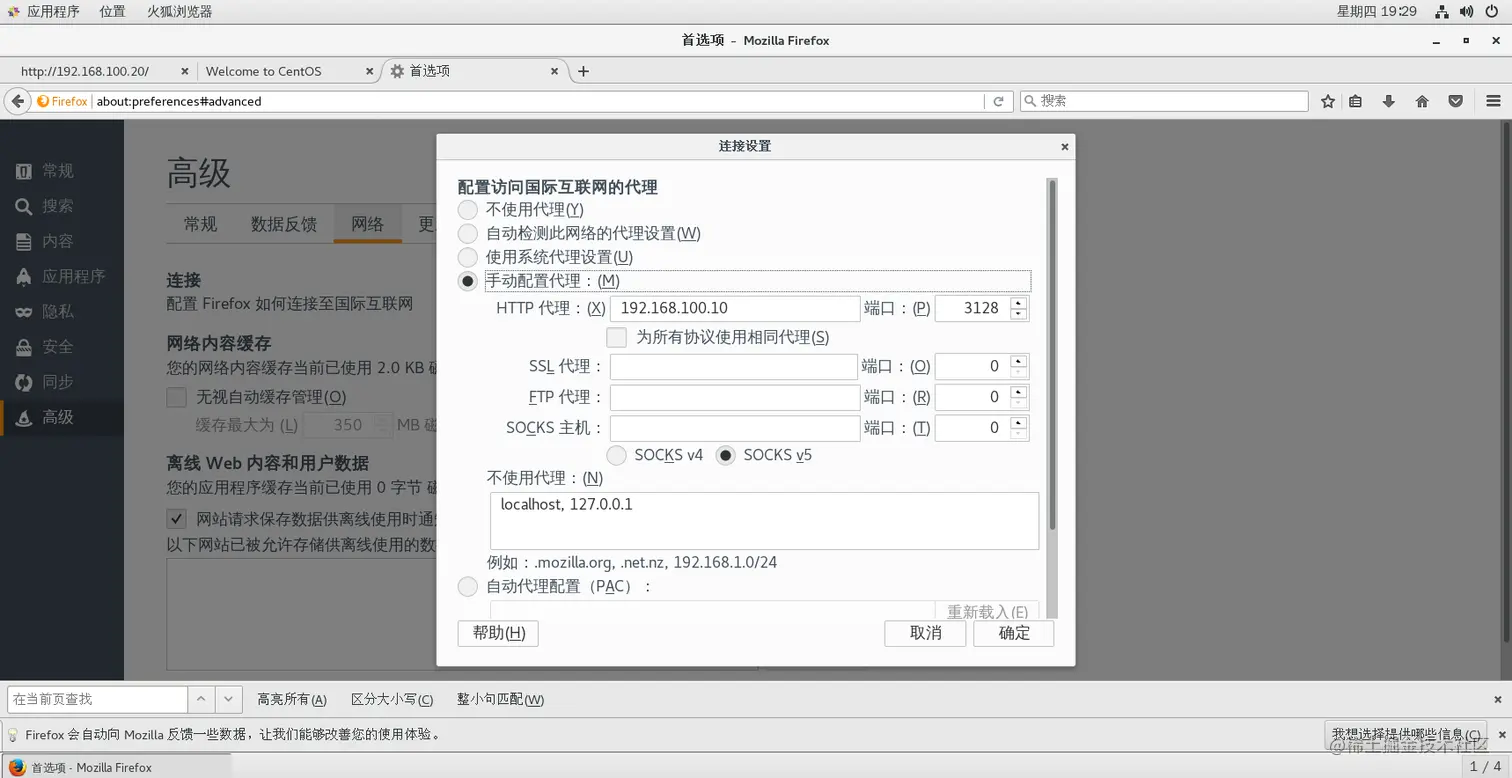Close the 连接设置 dialog with X

pyautogui.click(x=1064, y=146)
